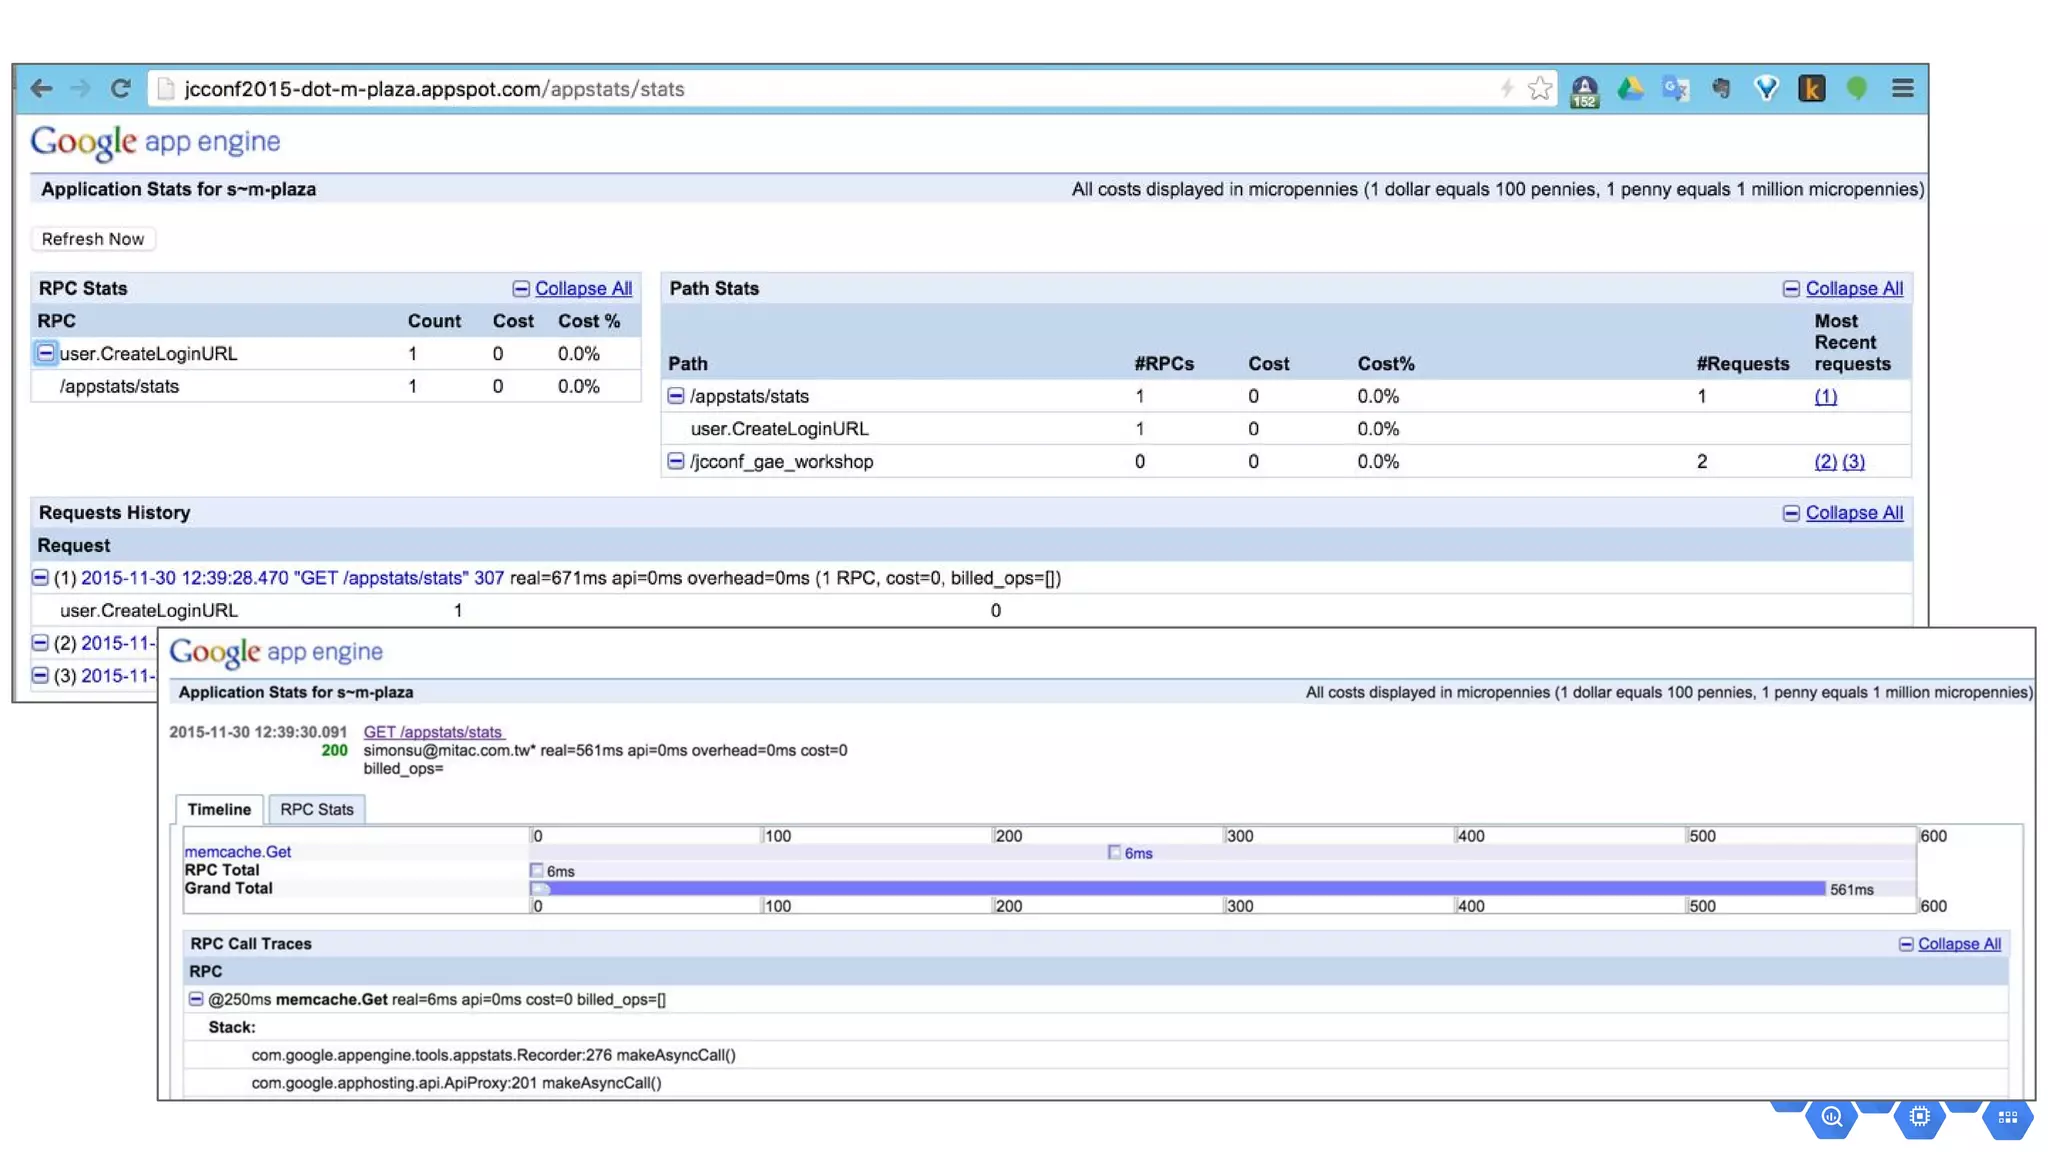
Task: Click the browser address bar URL
Action: pyautogui.click(x=434, y=89)
